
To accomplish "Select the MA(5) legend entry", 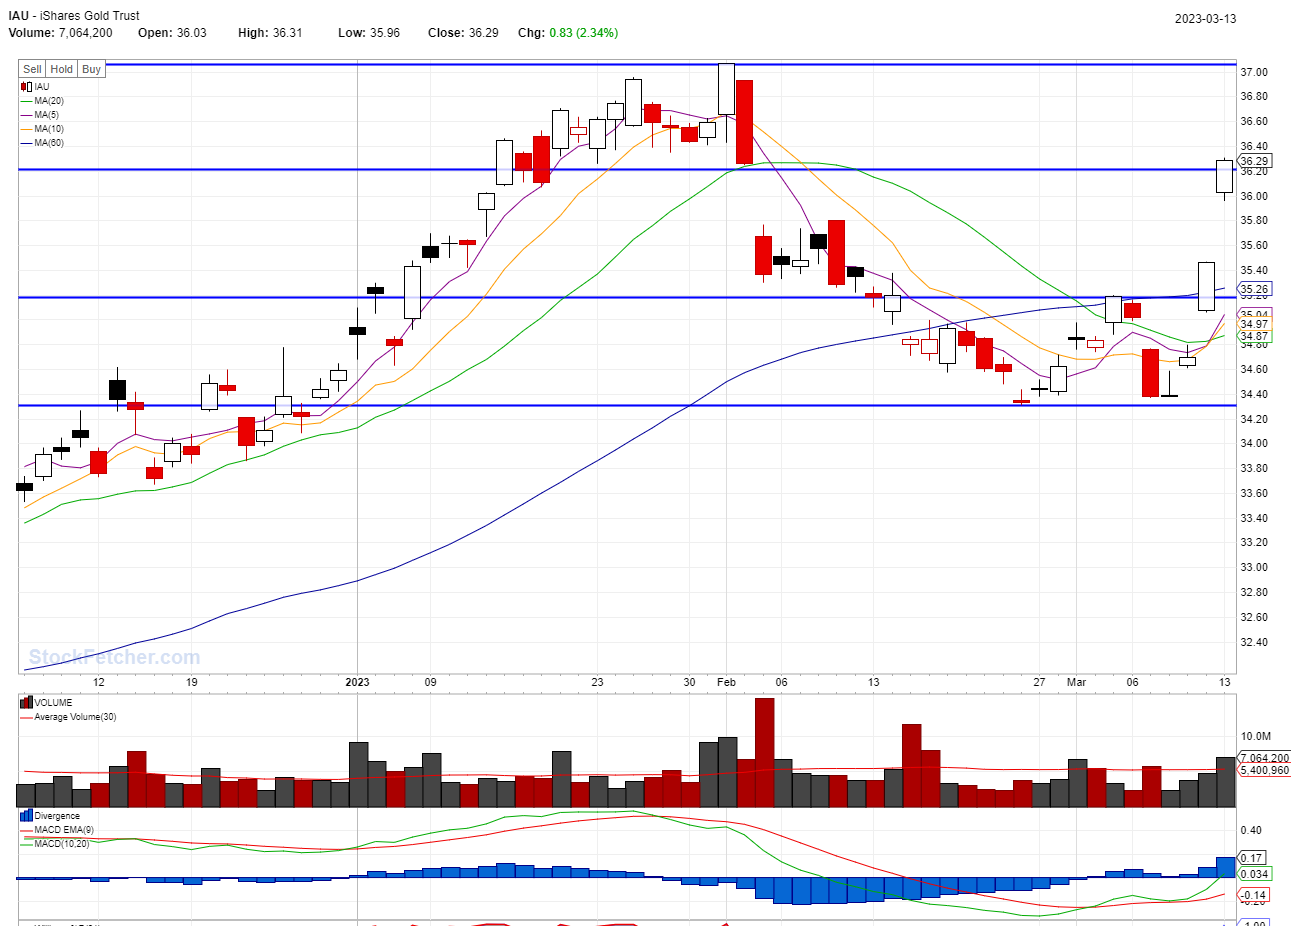I will pos(40,115).
